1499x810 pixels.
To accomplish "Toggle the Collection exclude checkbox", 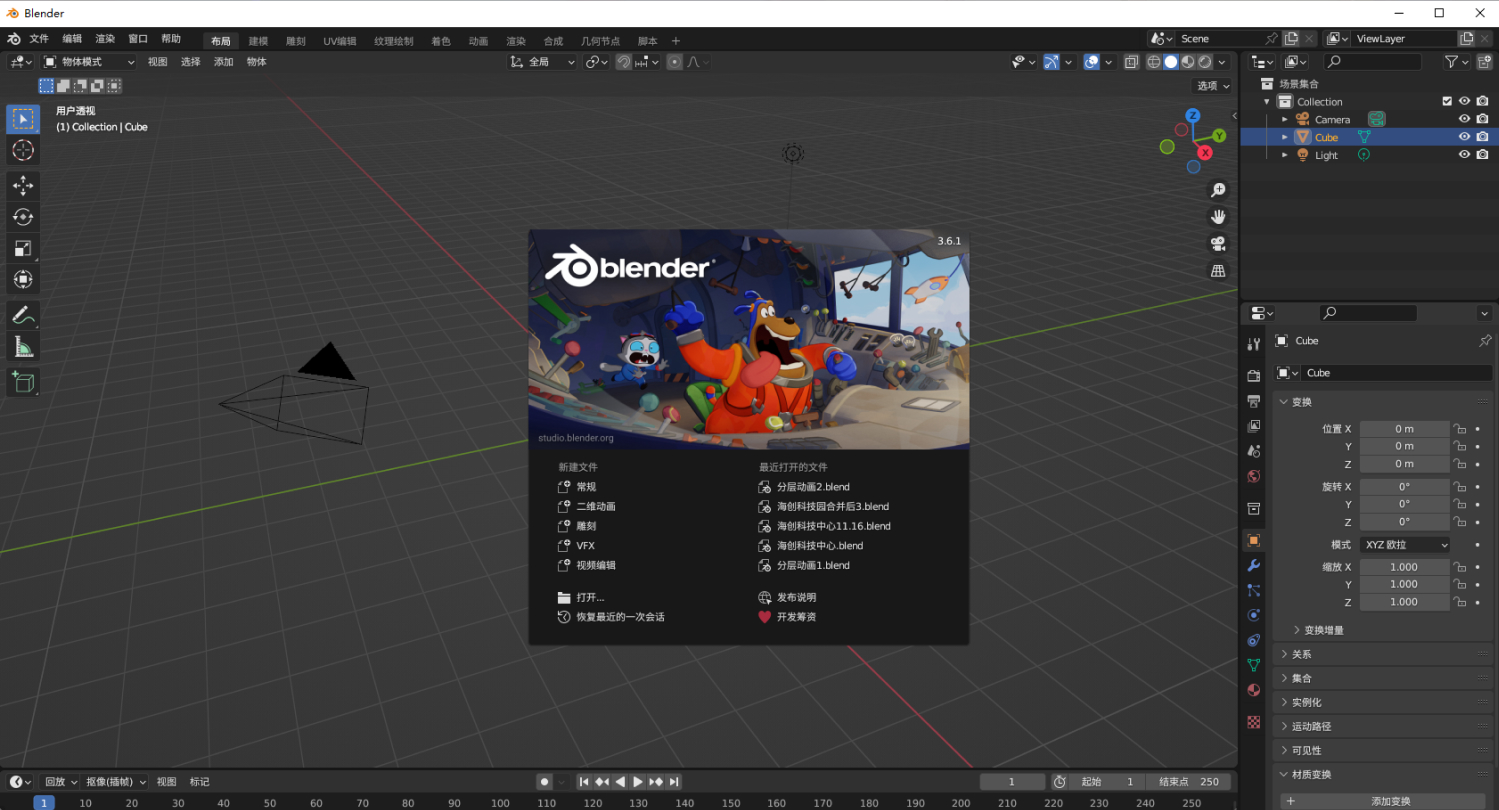I will pos(1446,101).
